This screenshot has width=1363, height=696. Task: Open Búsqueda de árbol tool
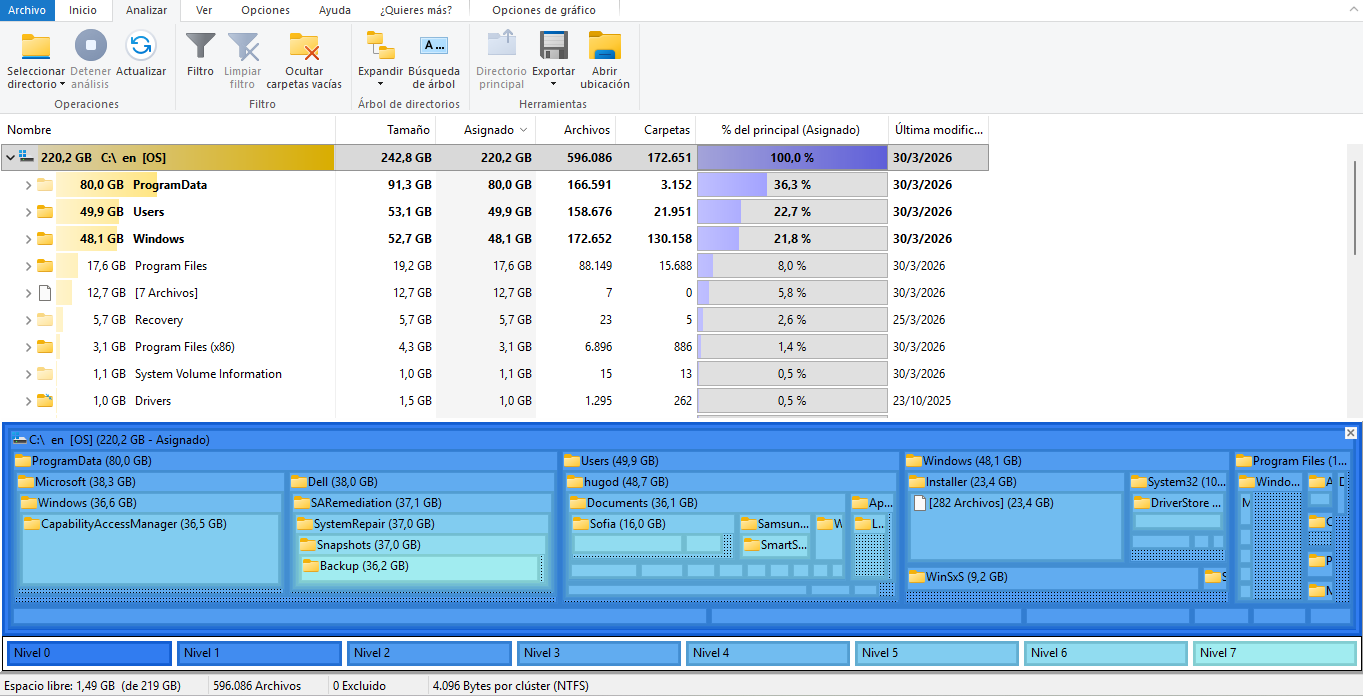(434, 46)
